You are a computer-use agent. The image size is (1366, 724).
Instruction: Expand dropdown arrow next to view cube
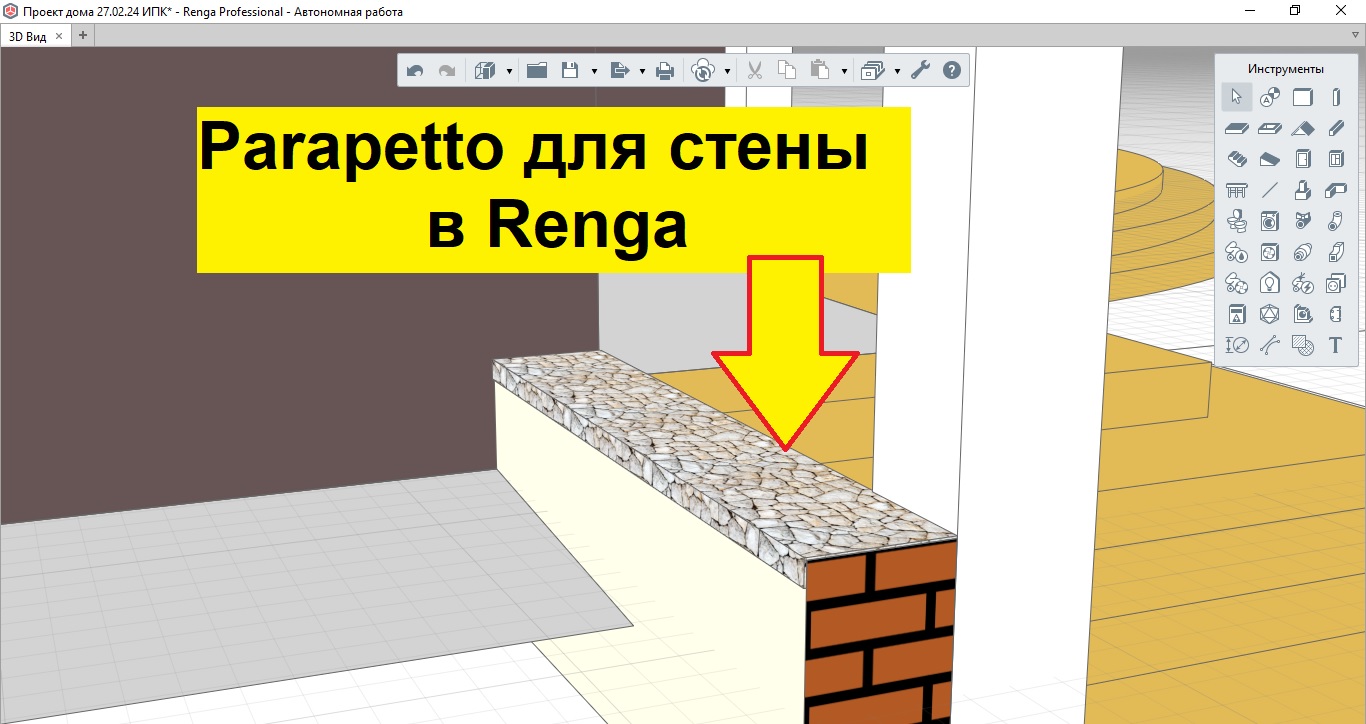509,72
